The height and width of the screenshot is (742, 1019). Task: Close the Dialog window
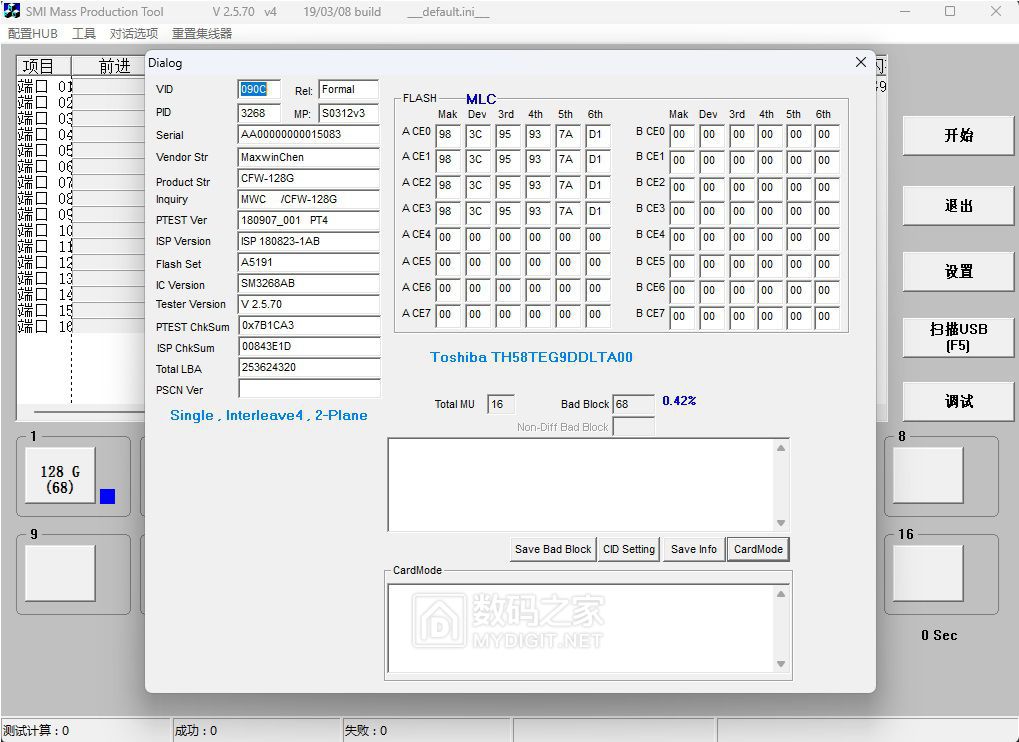[860, 62]
